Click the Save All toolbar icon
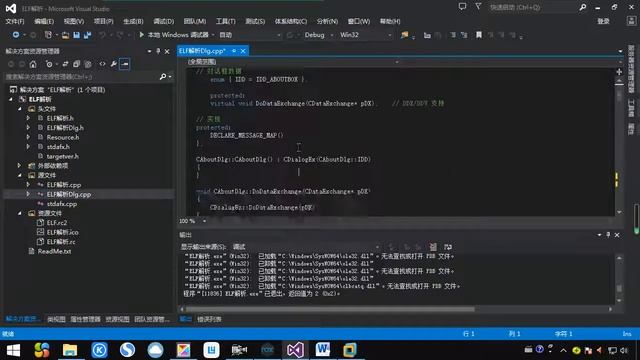Screen dimensions: 640x360 tap(87, 36)
